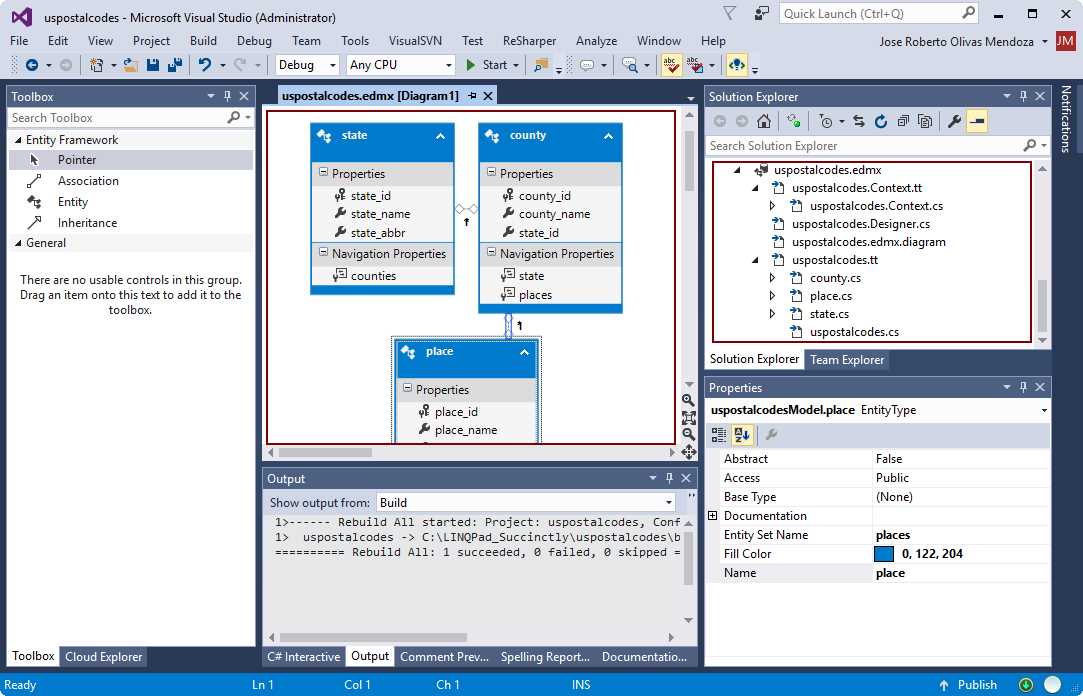Click the diagram Zoom to Fit icon
This screenshot has width=1083, height=696.
689,418
